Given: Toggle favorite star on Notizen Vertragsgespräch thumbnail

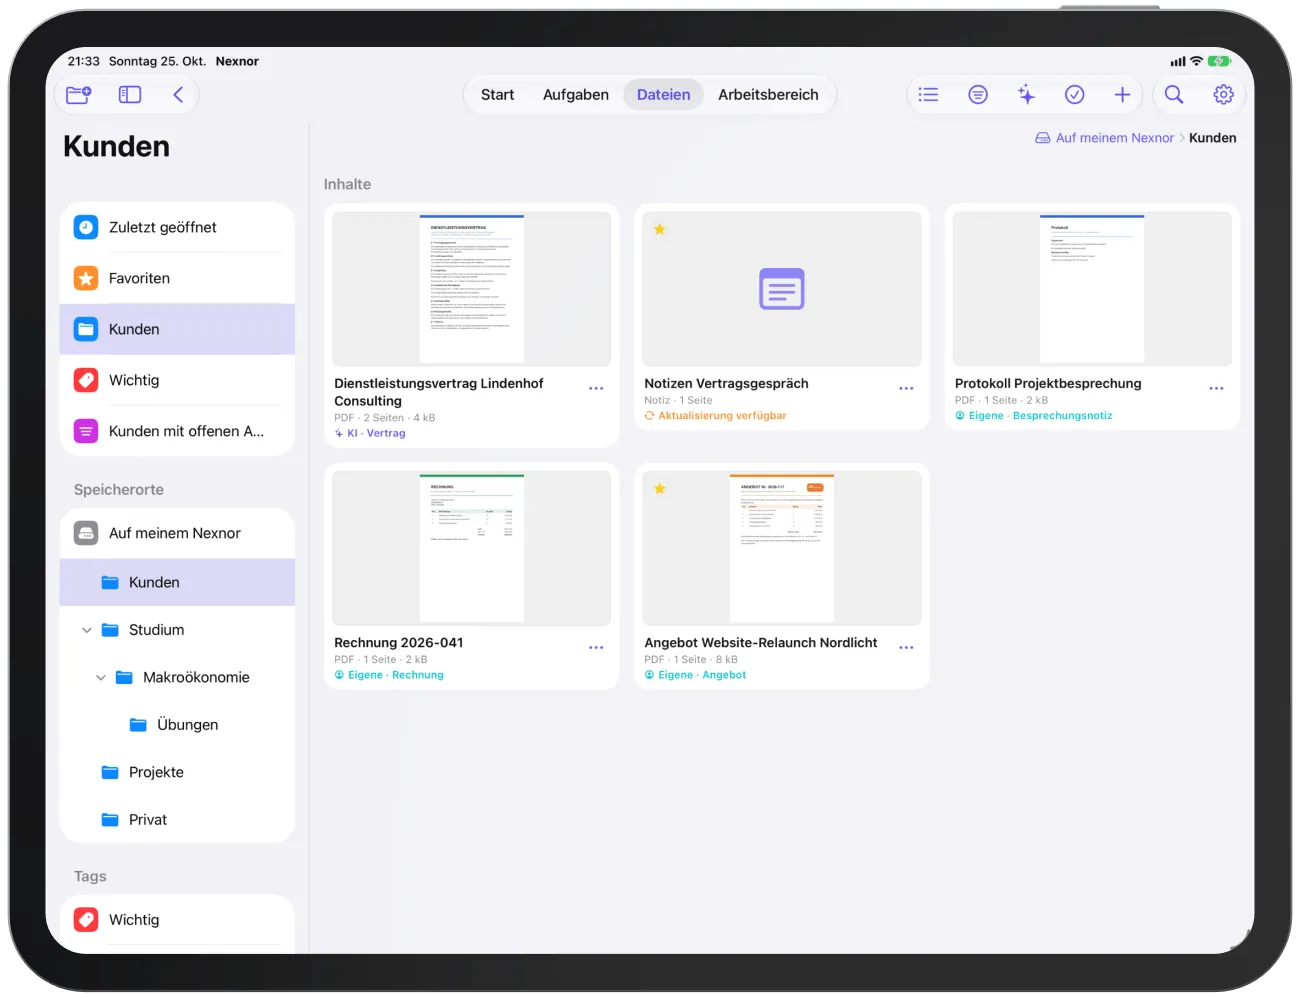Looking at the screenshot, I should point(659,229).
